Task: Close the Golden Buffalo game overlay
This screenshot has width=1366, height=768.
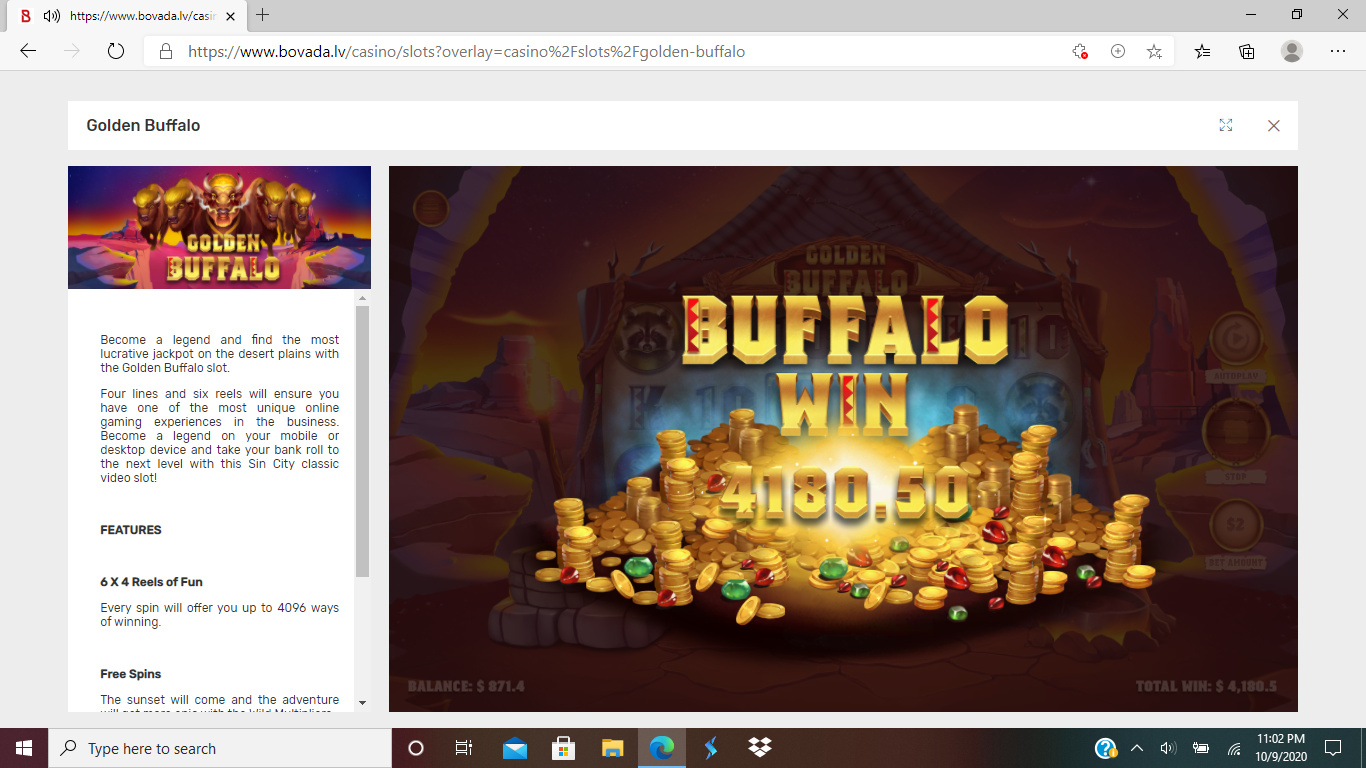Action: (x=1273, y=125)
